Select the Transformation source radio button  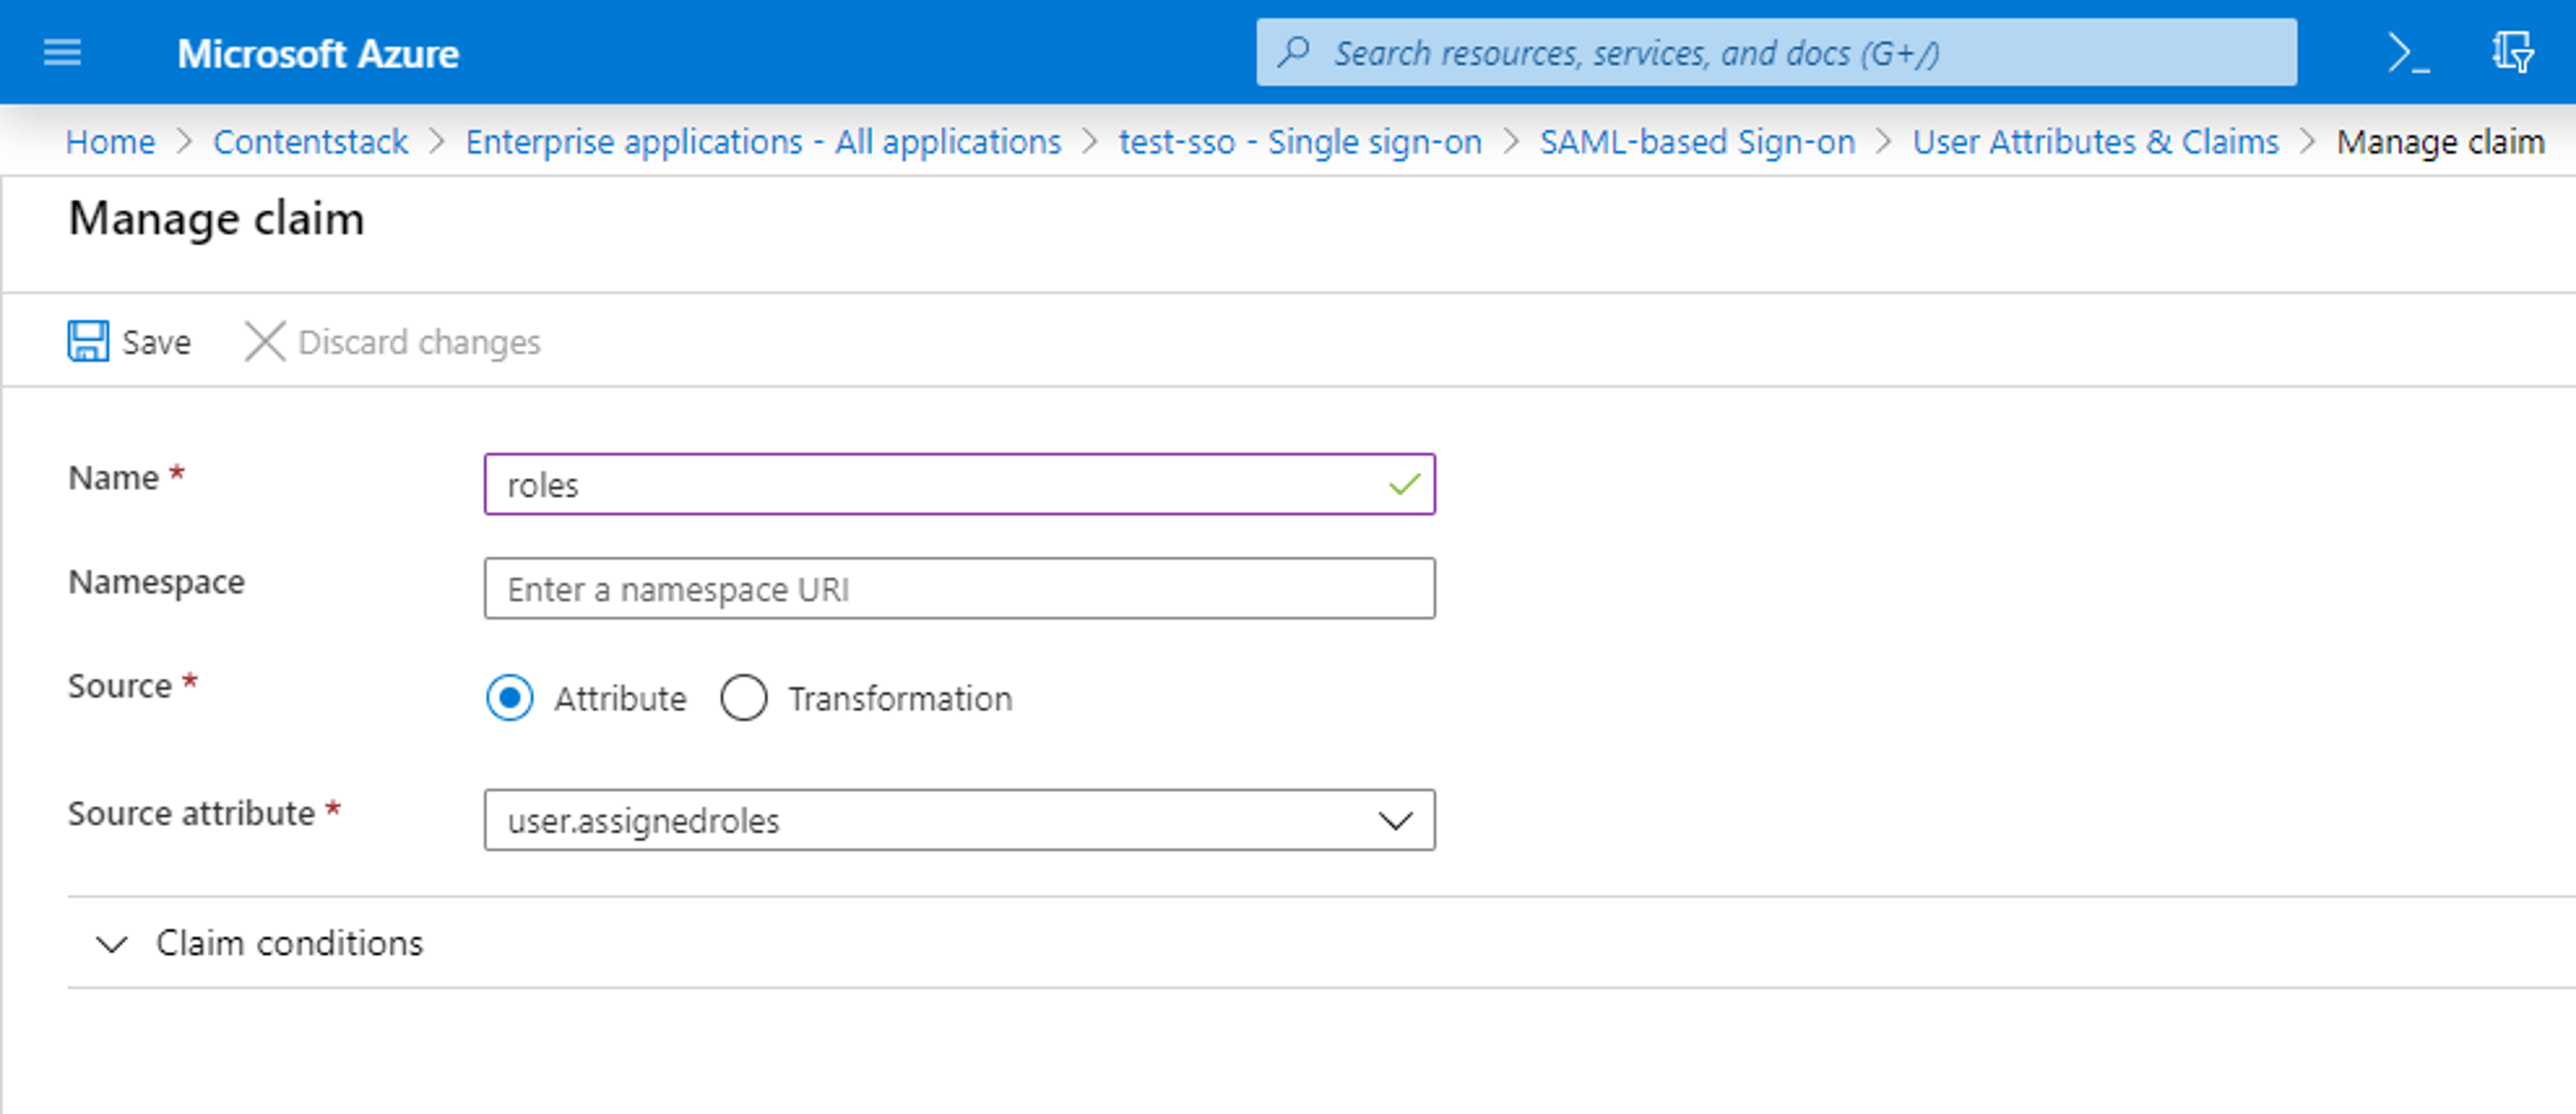pyautogui.click(x=744, y=698)
